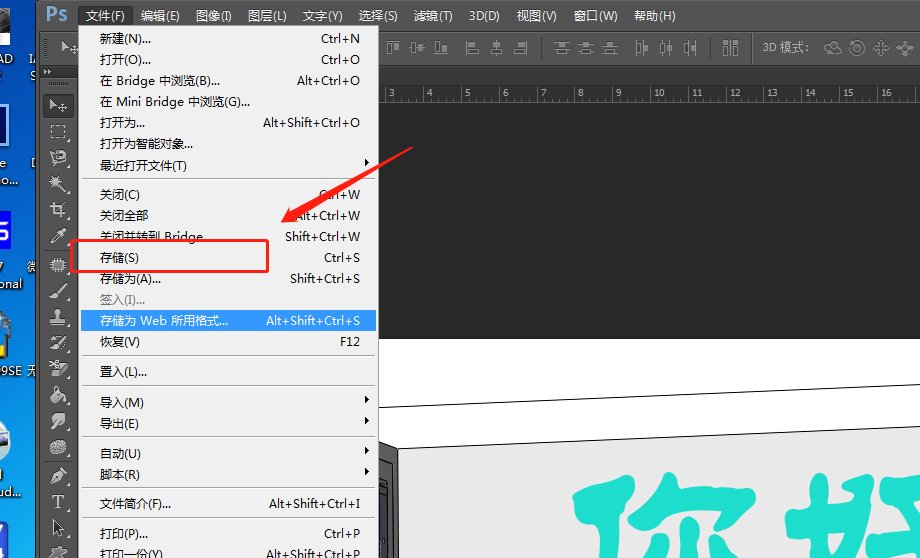The width and height of the screenshot is (920, 558).
Task: Open the 选择(S) menu
Action: click(378, 16)
